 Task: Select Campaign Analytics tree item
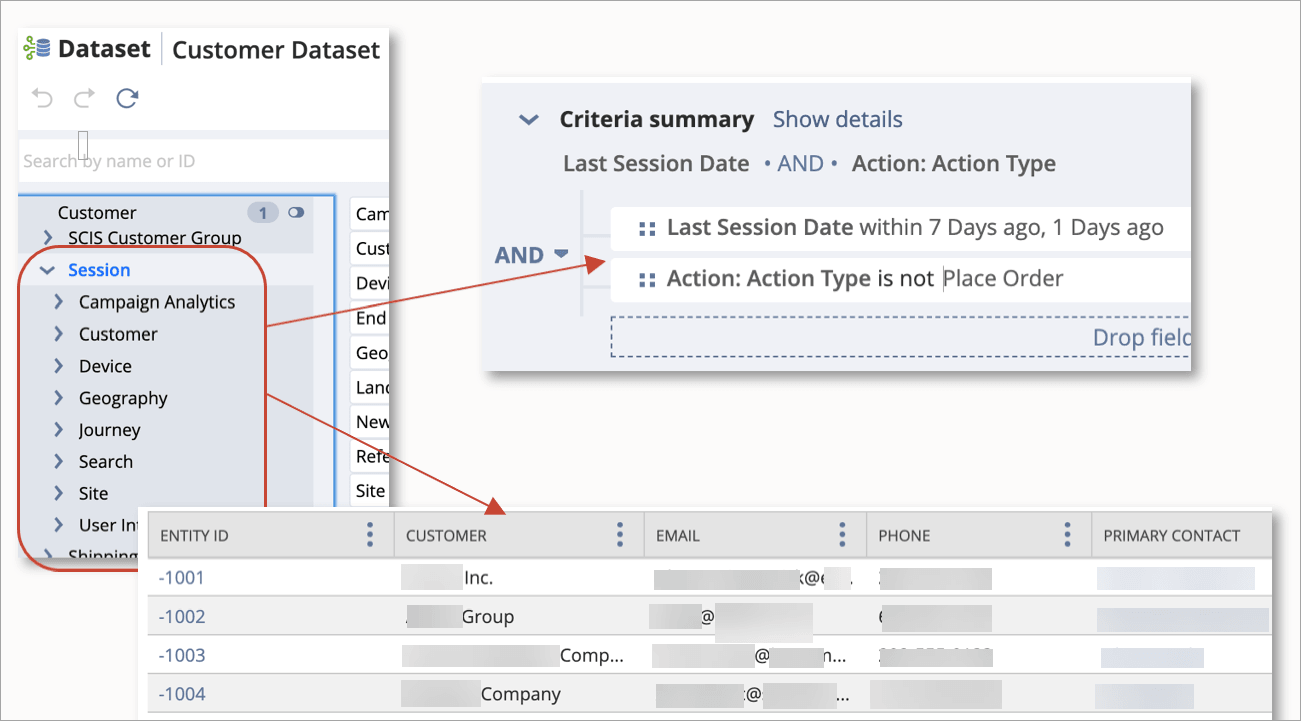tap(157, 302)
